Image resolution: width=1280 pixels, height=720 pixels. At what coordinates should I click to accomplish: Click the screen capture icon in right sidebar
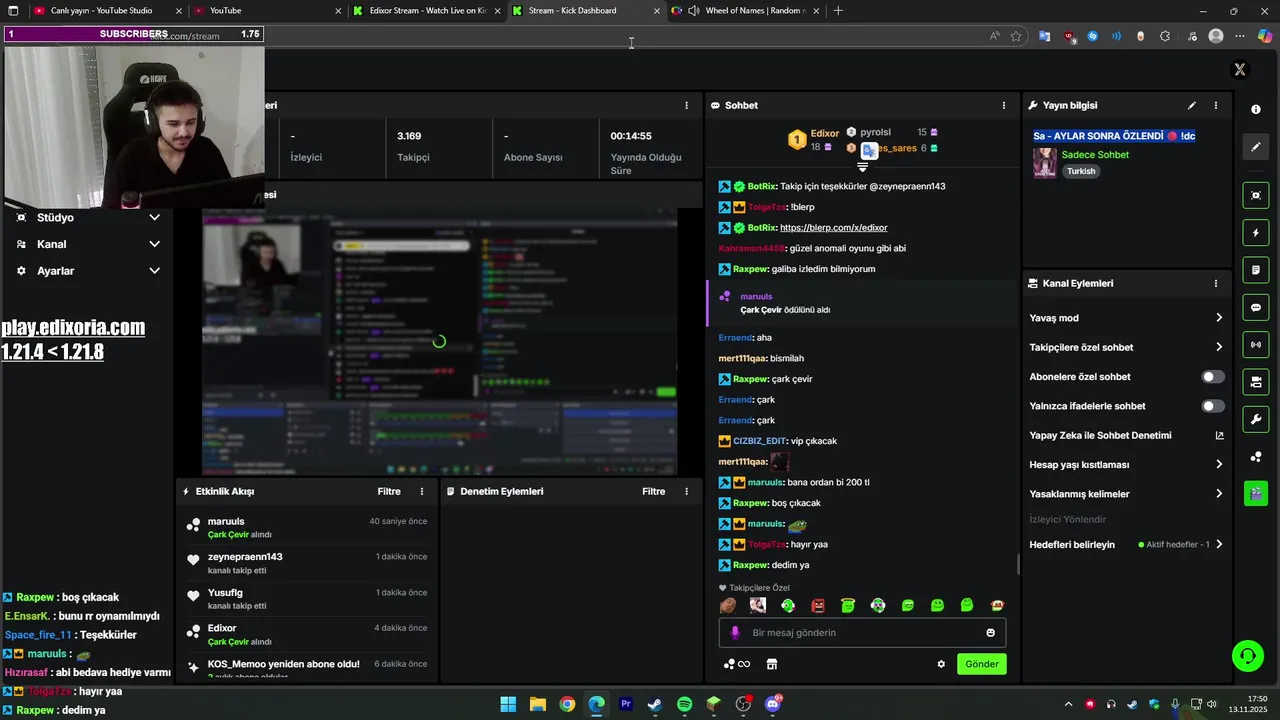[1256, 195]
